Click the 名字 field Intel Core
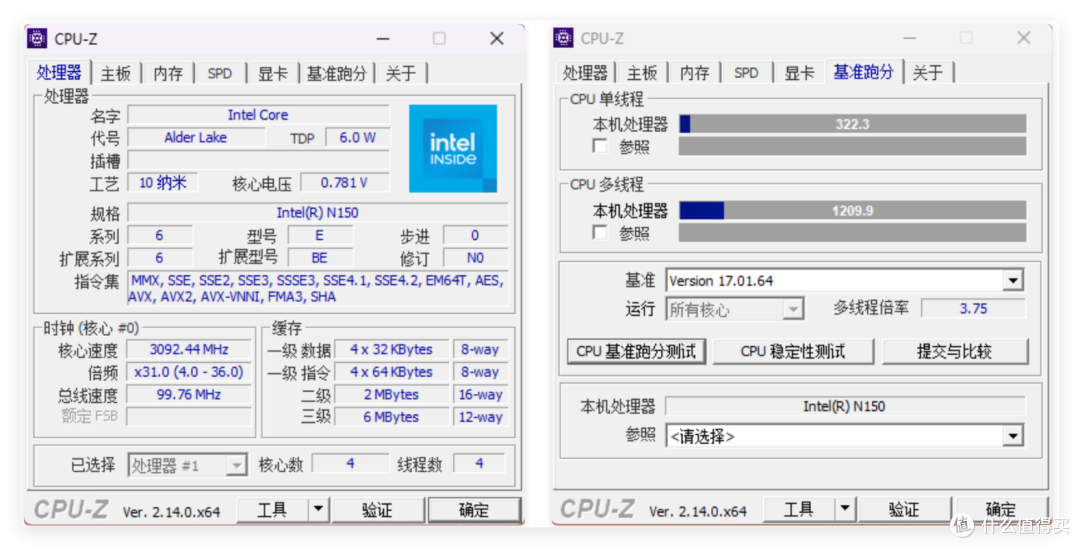1080x548 pixels. point(258,115)
